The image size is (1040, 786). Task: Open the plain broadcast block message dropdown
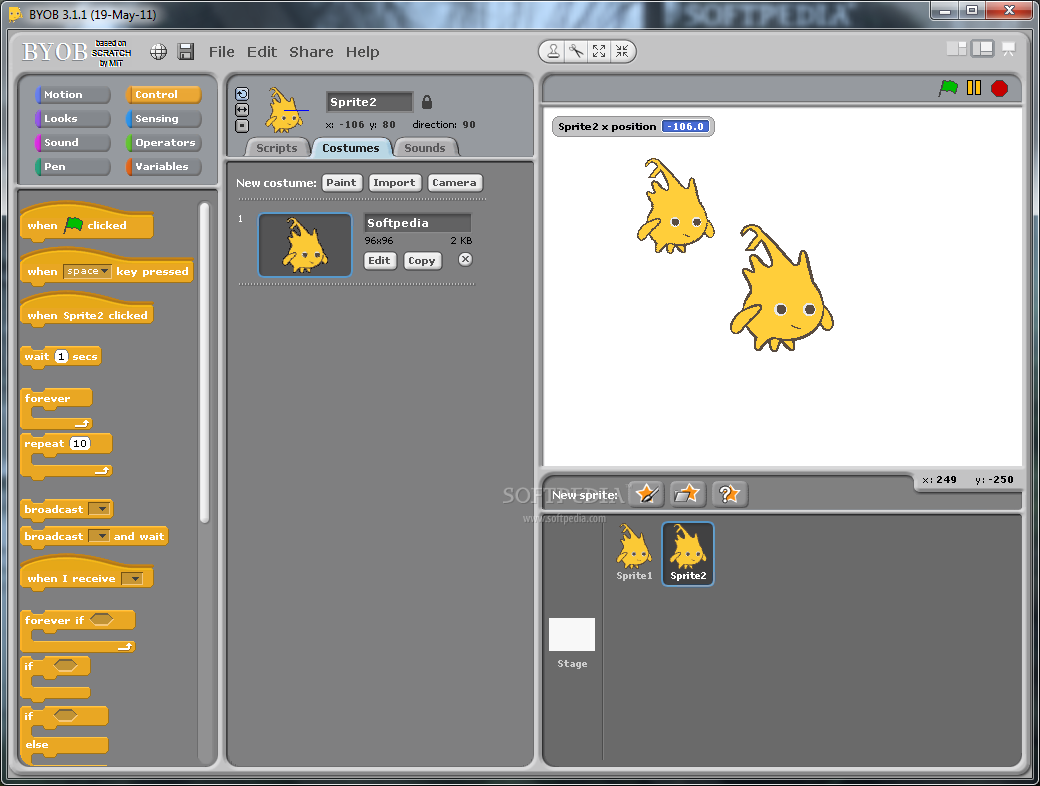pos(99,509)
